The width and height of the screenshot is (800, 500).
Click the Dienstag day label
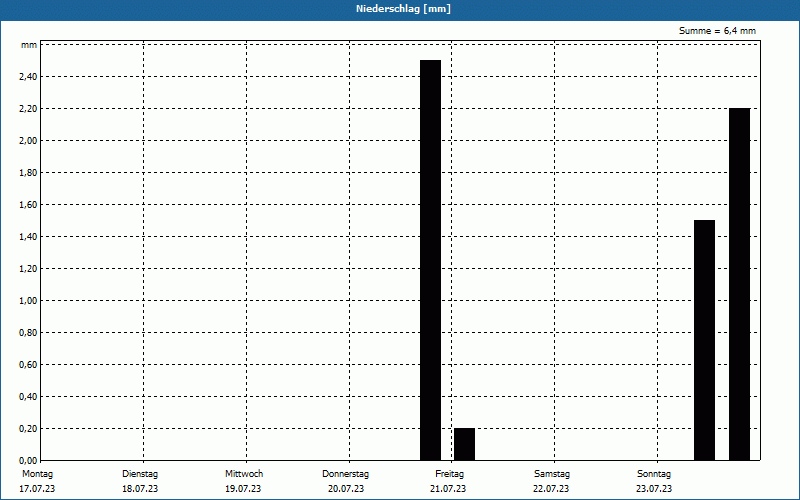[x=140, y=474]
